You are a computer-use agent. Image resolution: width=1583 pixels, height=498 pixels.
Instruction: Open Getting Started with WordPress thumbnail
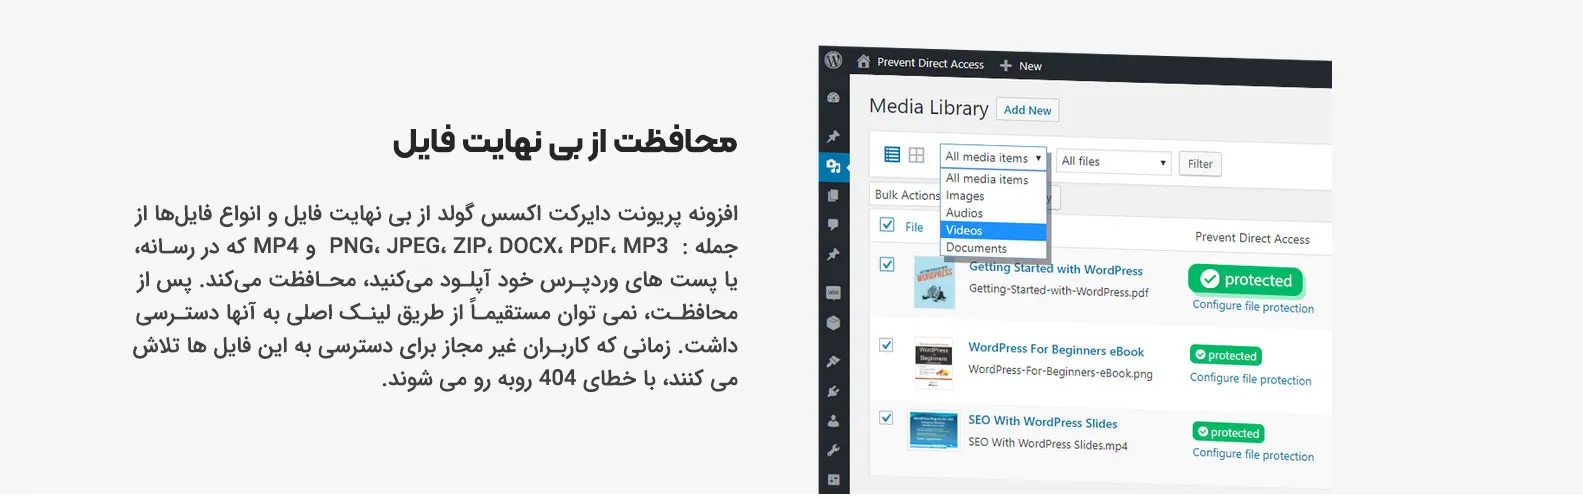[x=934, y=283]
